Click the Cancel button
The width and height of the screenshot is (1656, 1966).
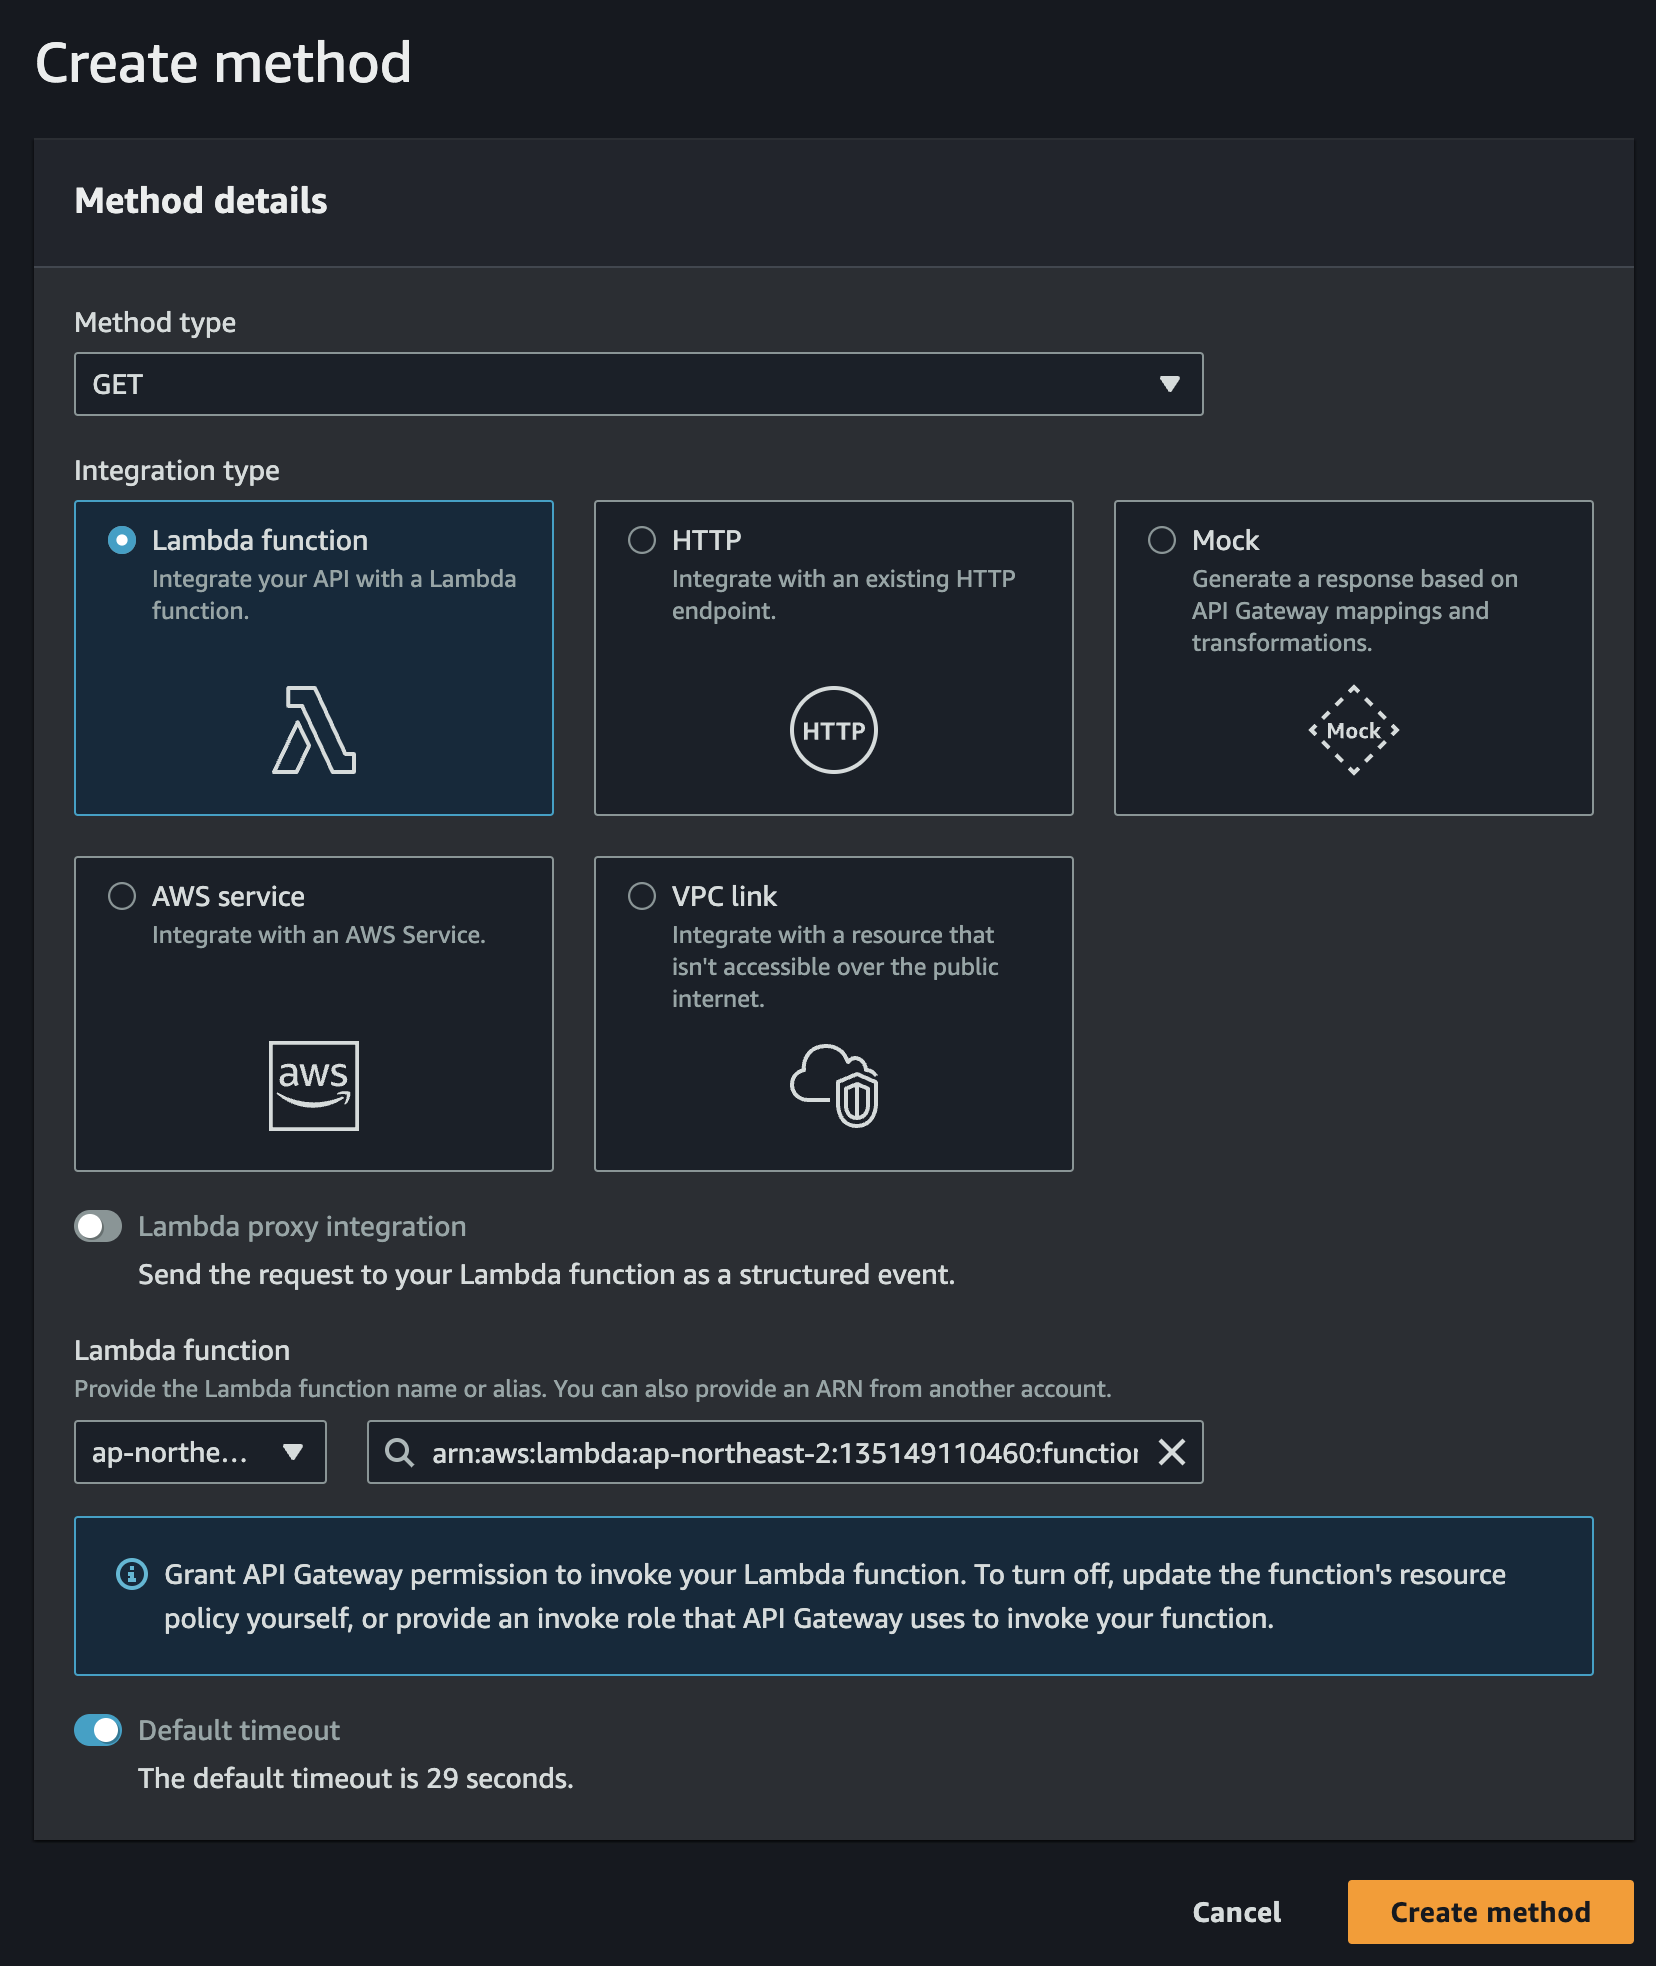coord(1237,1912)
